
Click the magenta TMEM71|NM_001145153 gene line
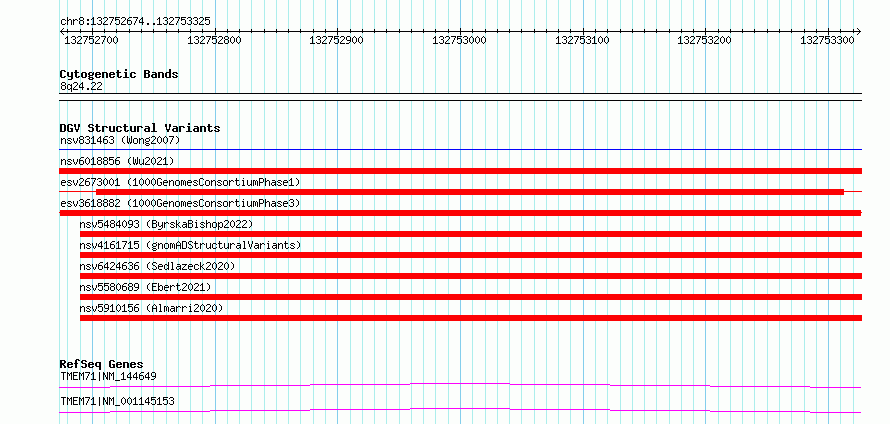point(460,410)
